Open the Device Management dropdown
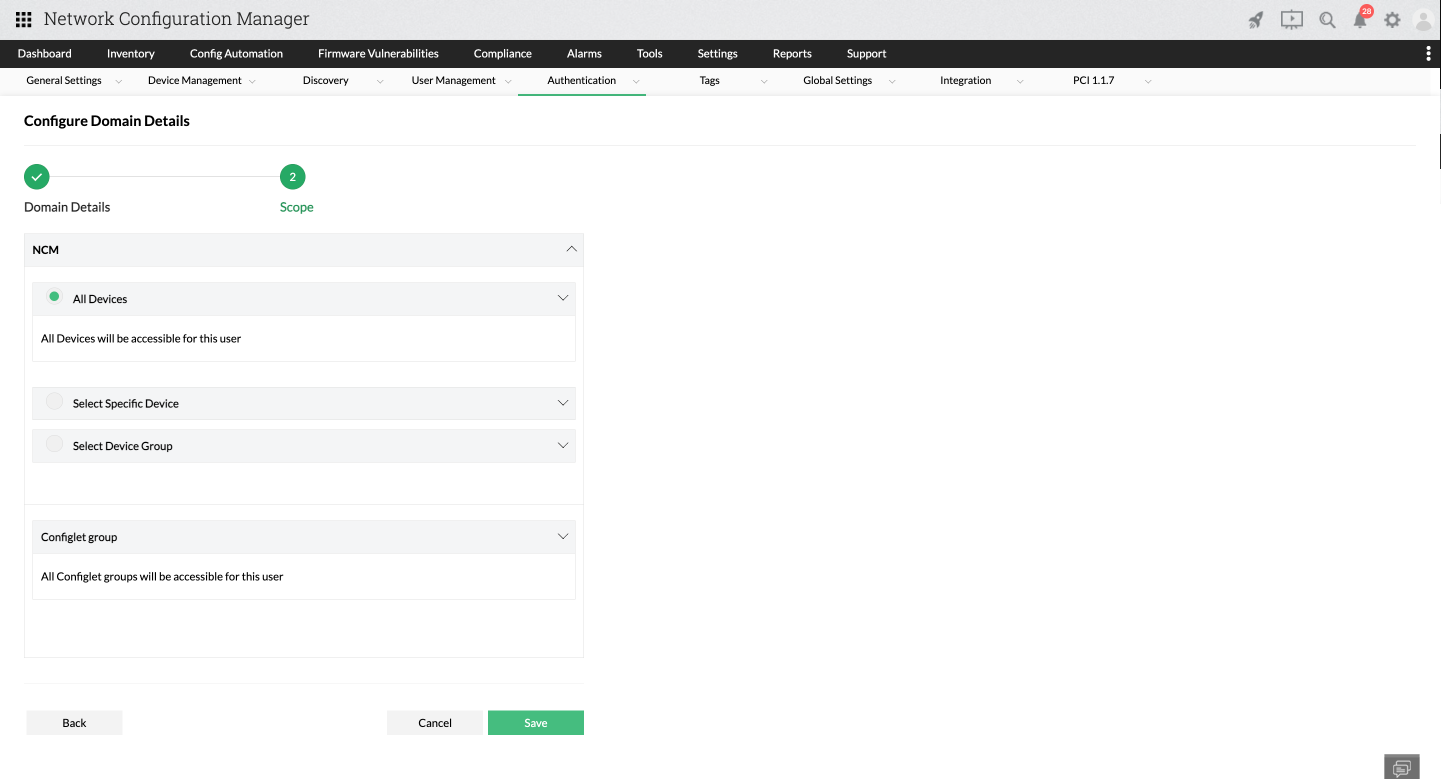This screenshot has height=779, width=1441. (x=193, y=80)
